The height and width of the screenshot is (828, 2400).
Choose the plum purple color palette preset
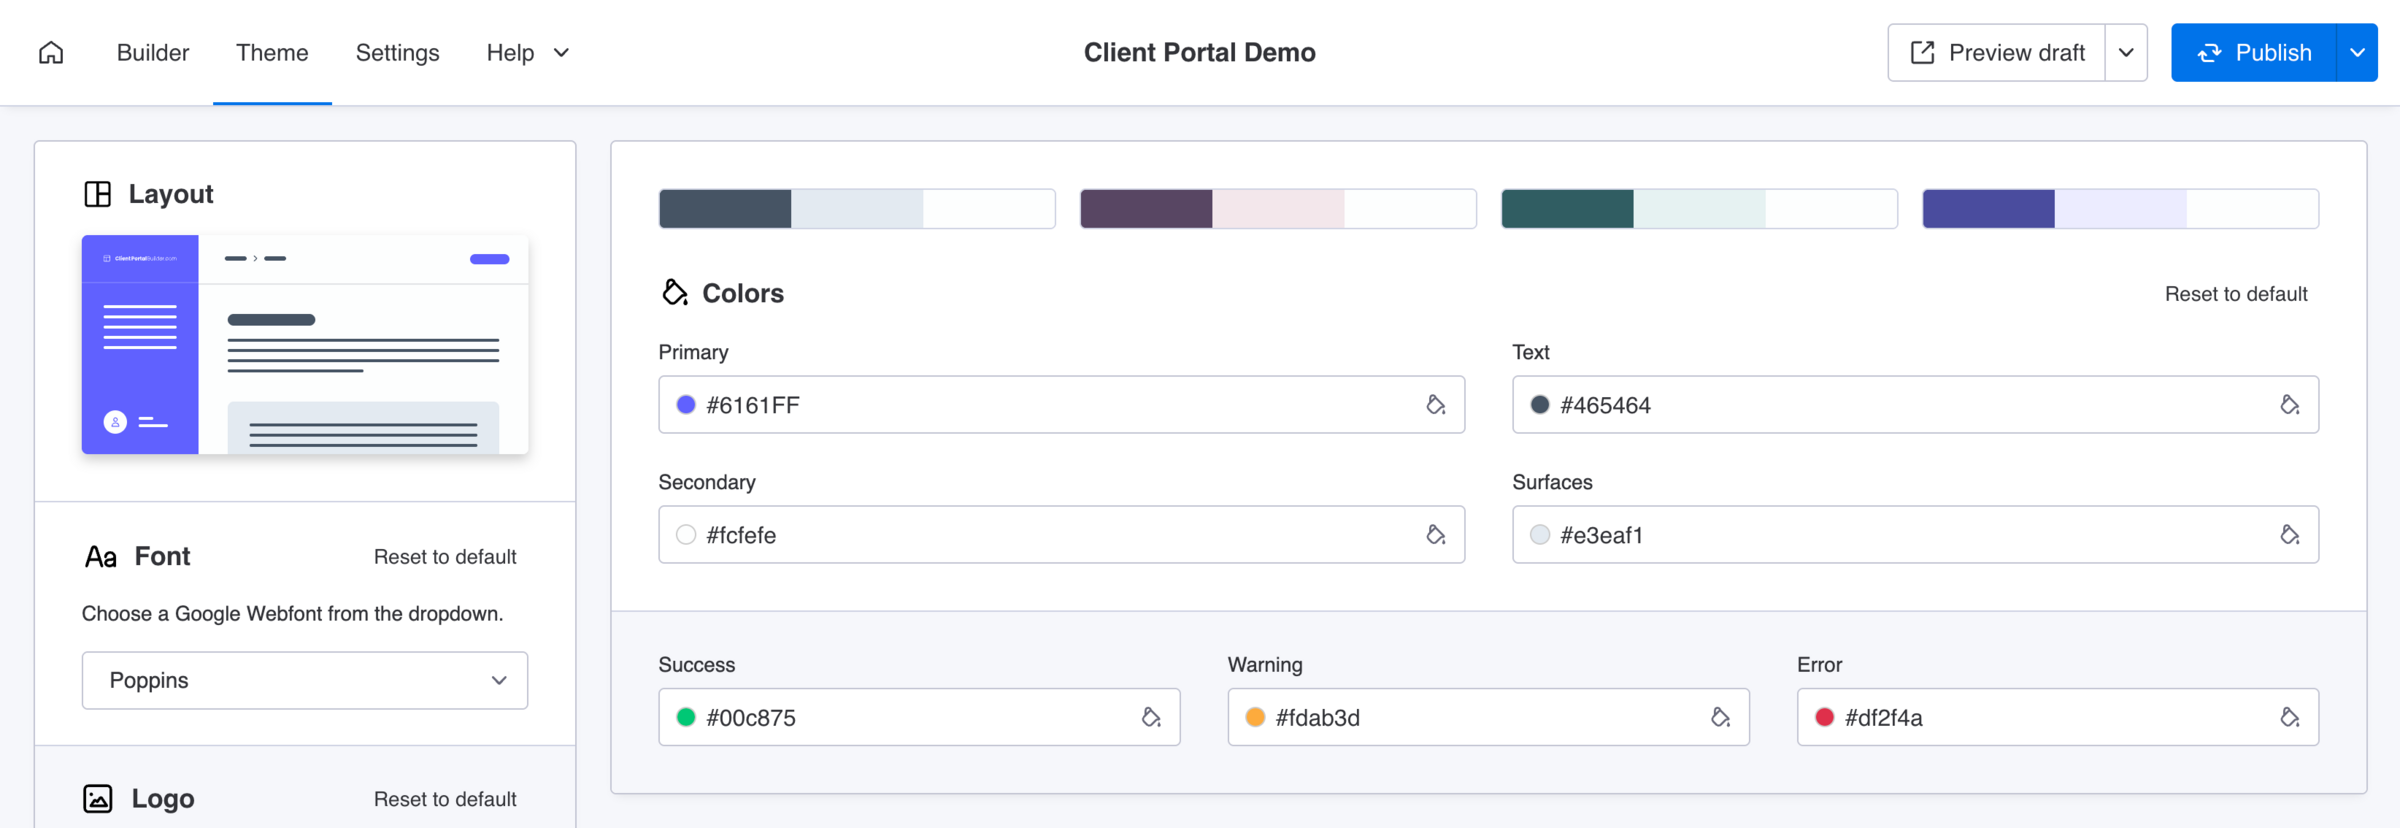[x=1277, y=209]
